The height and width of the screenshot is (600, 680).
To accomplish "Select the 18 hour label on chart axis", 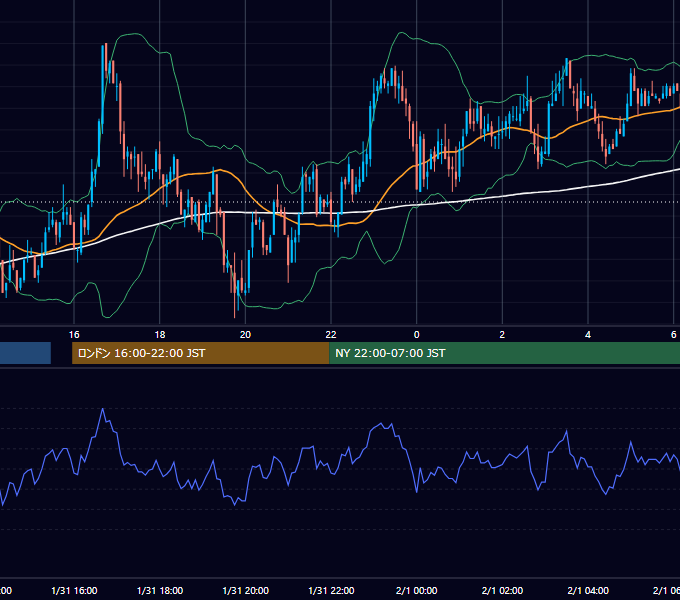I will pyautogui.click(x=160, y=335).
